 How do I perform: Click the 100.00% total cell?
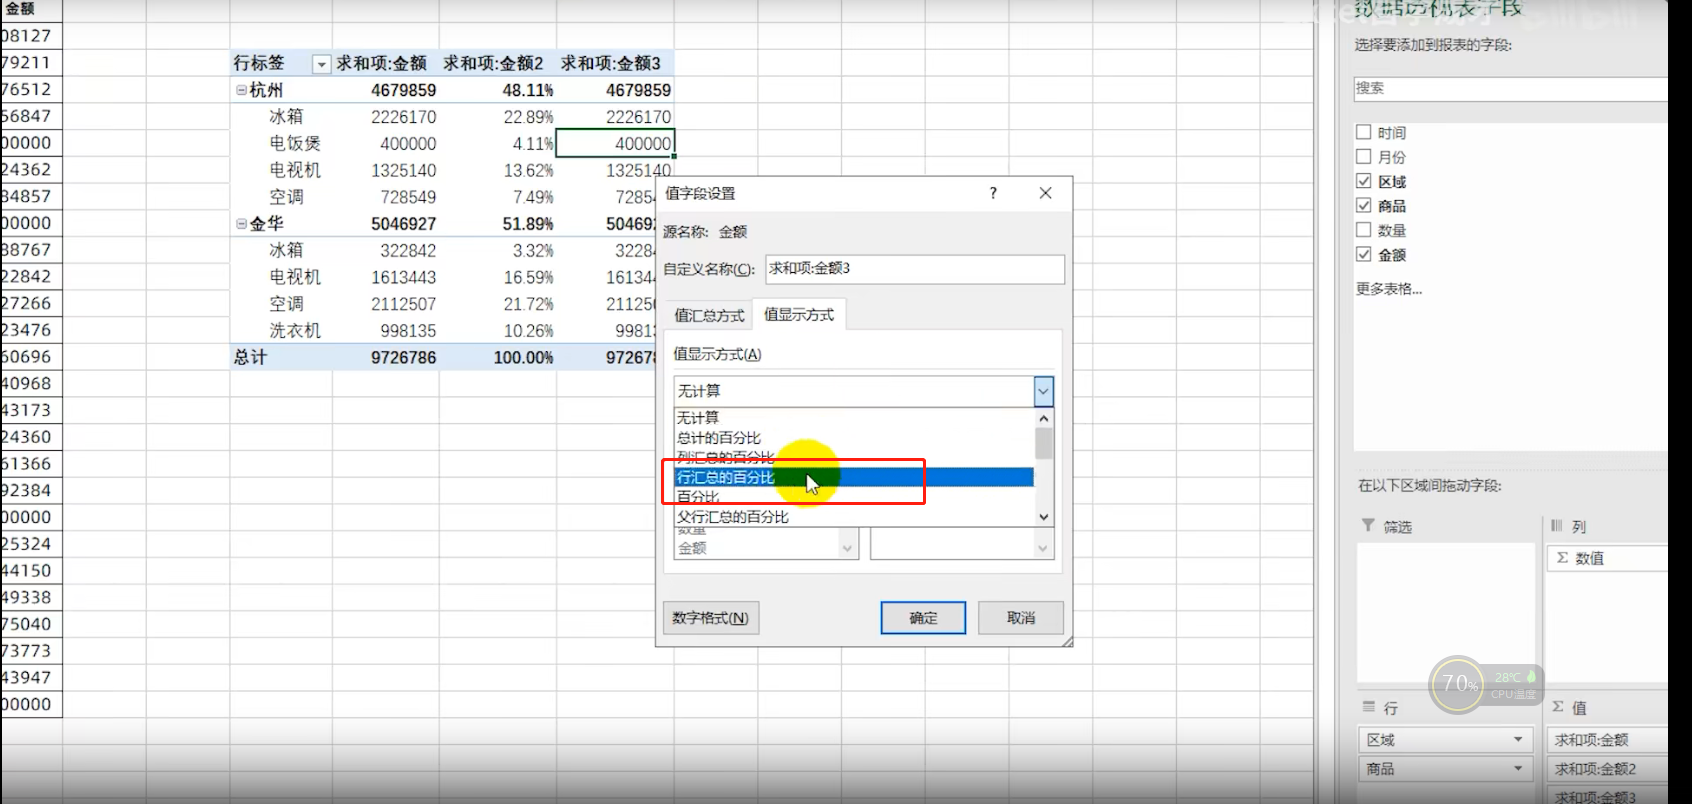click(x=523, y=357)
